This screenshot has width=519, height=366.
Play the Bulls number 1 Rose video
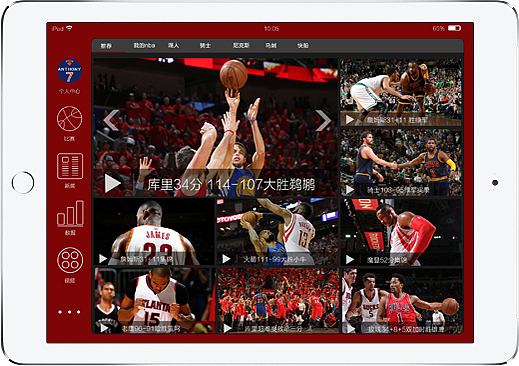click(350, 329)
